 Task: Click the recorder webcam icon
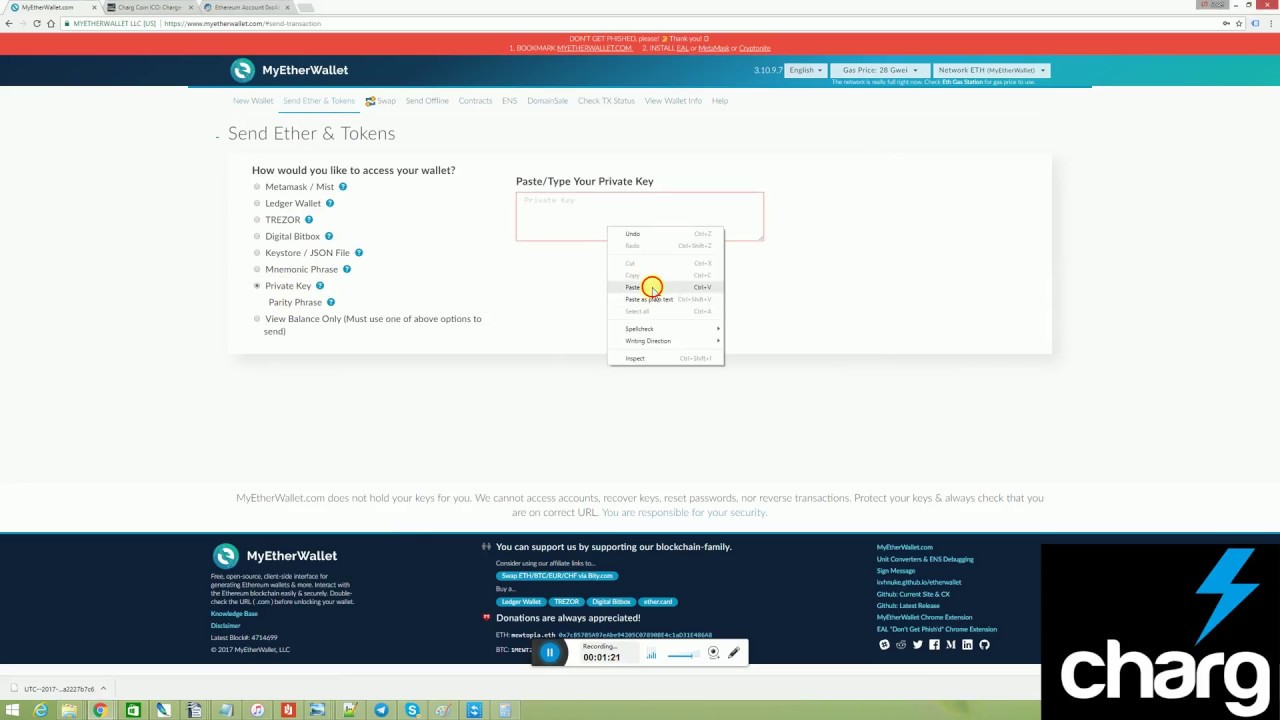pyautogui.click(x=713, y=653)
